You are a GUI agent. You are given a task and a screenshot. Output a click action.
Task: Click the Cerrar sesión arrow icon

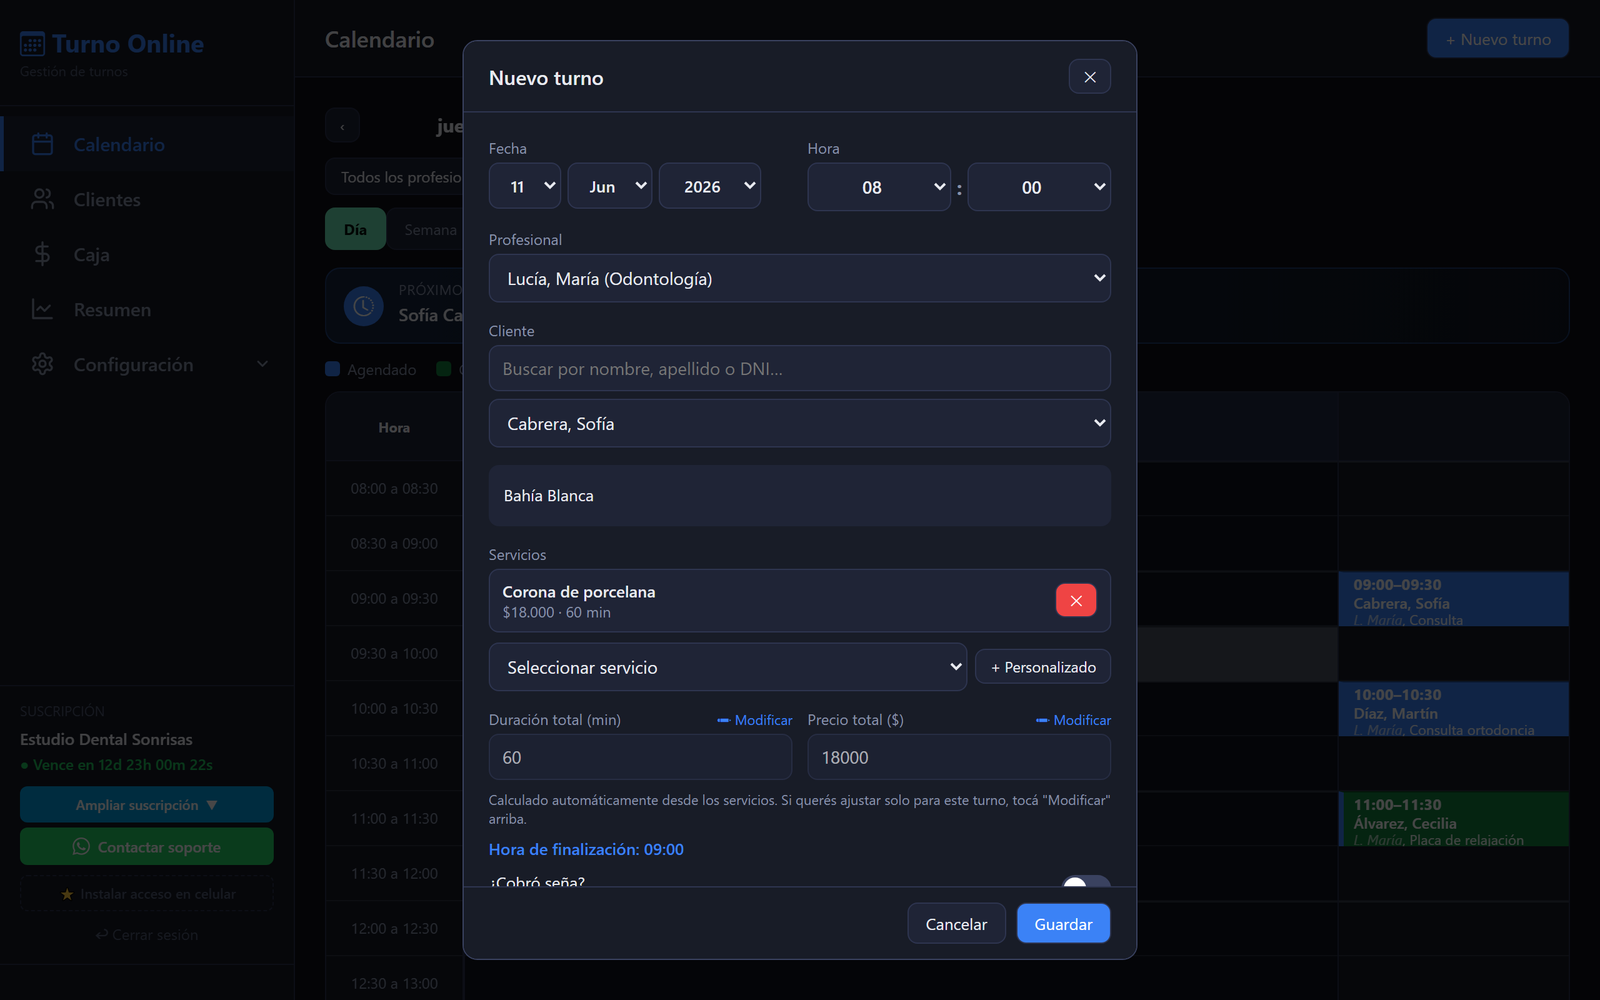point(101,934)
